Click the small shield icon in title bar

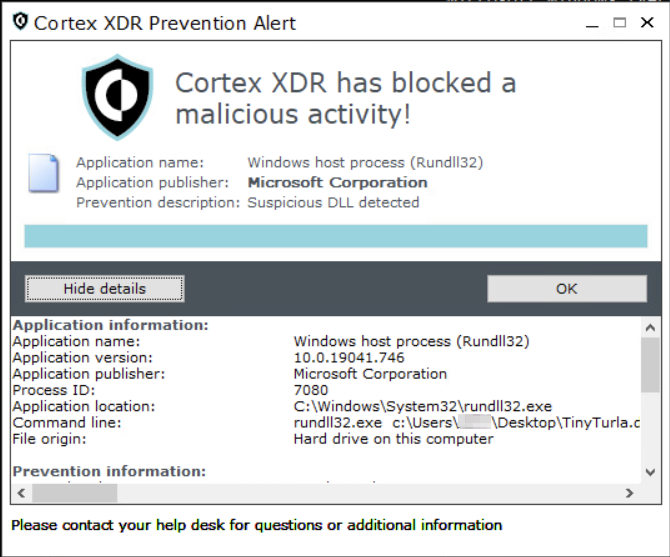tap(19, 22)
